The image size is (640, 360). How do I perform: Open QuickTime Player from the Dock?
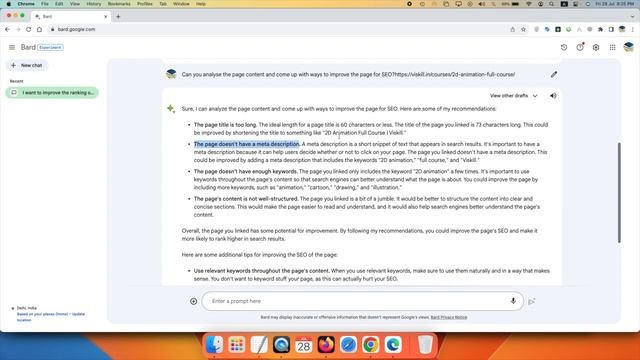click(281, 344)
